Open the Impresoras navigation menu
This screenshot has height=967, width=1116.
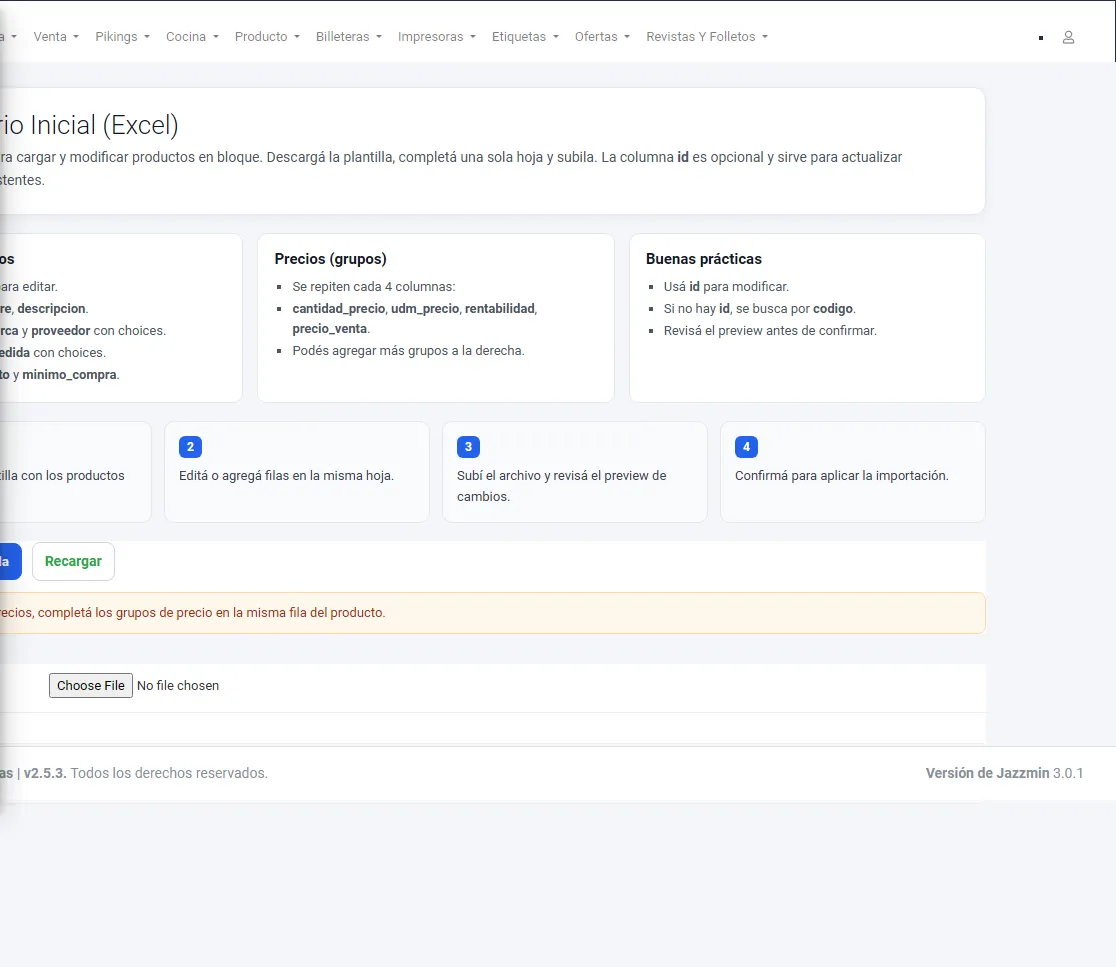(436, 37)
